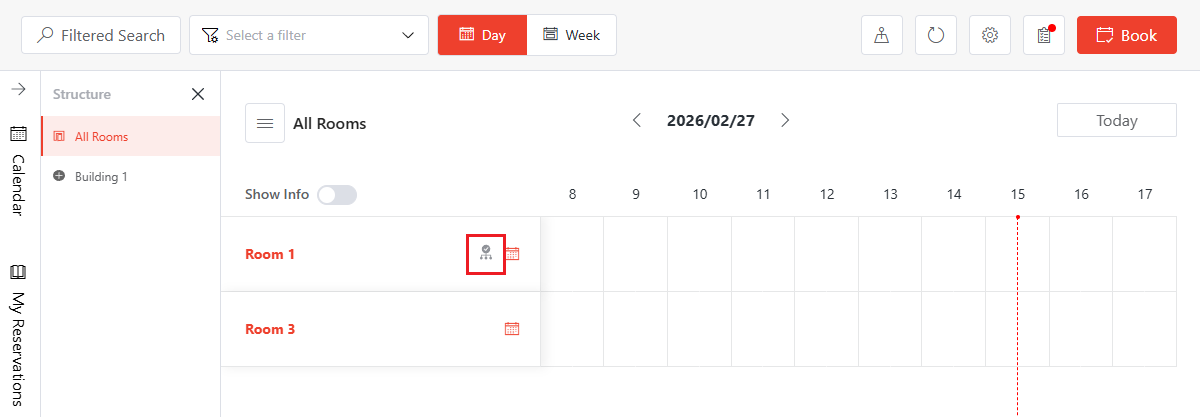This screenshot has height=417, width=1200.
Task: Expand the Building 1 tree node
Action: tap(59, 176)
